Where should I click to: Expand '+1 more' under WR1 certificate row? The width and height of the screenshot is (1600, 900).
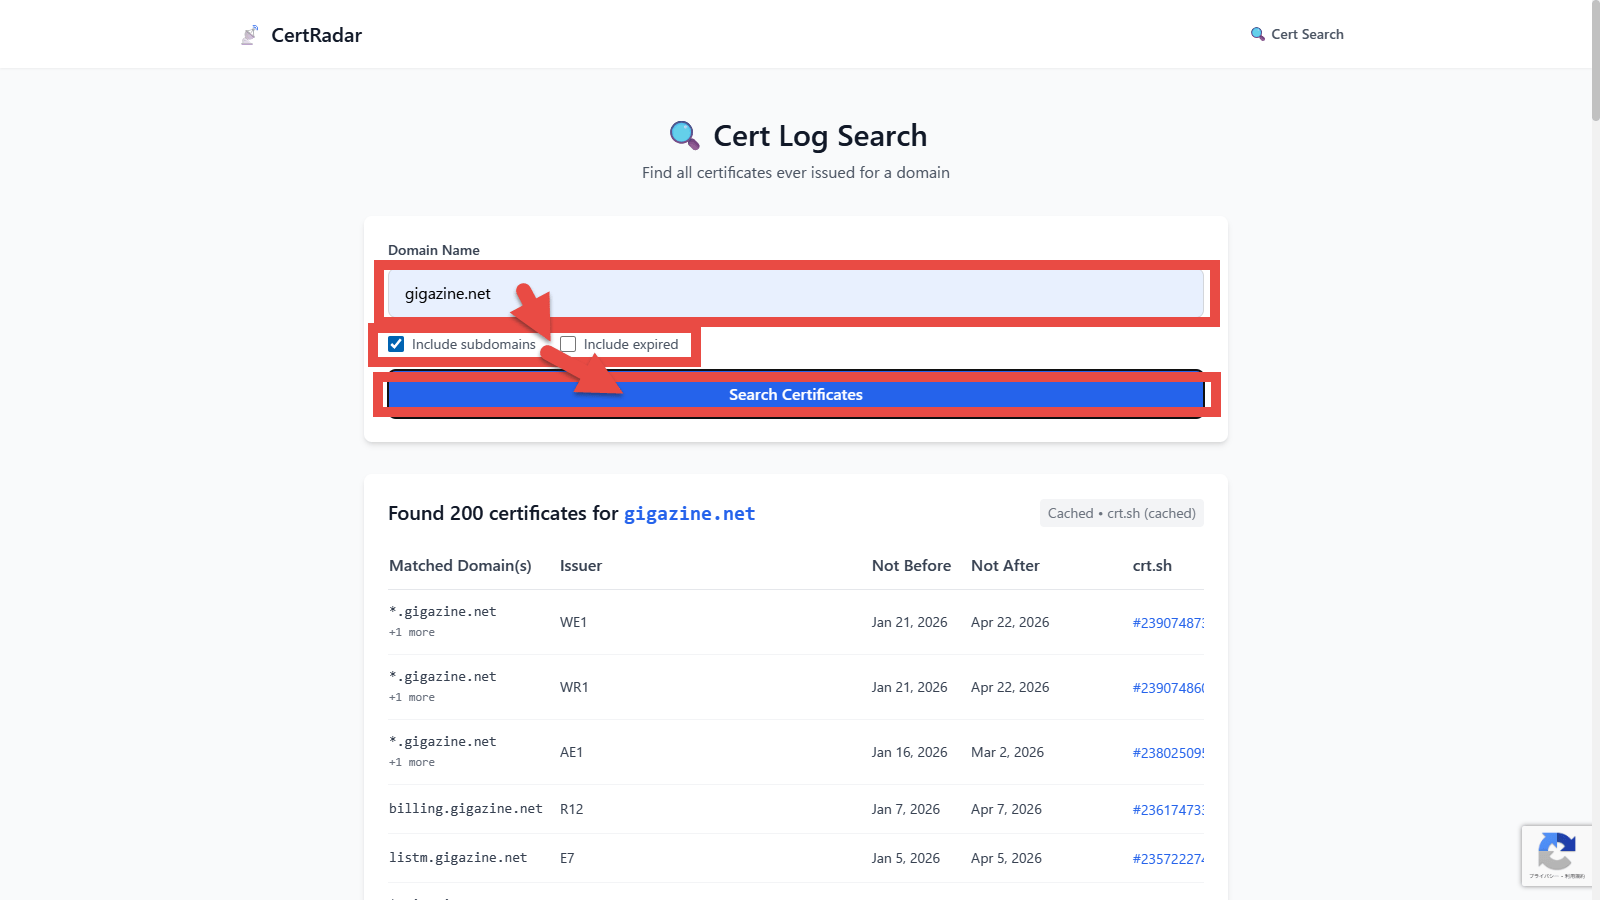click(x=412, y=697)
